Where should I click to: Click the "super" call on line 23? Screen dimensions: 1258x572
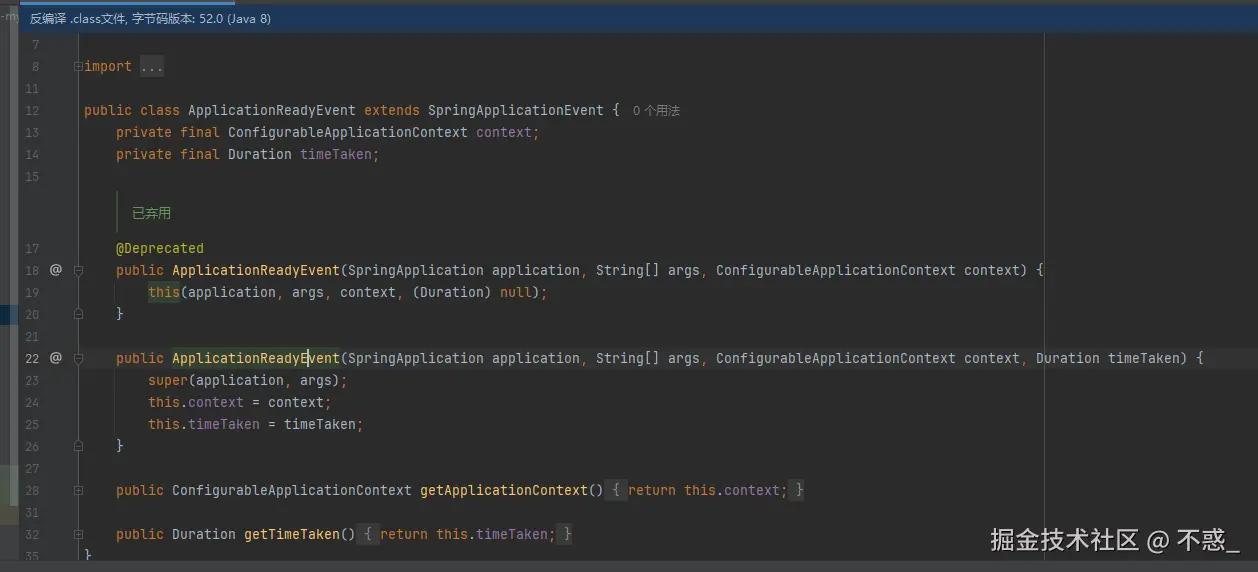(x=168, y=380)
